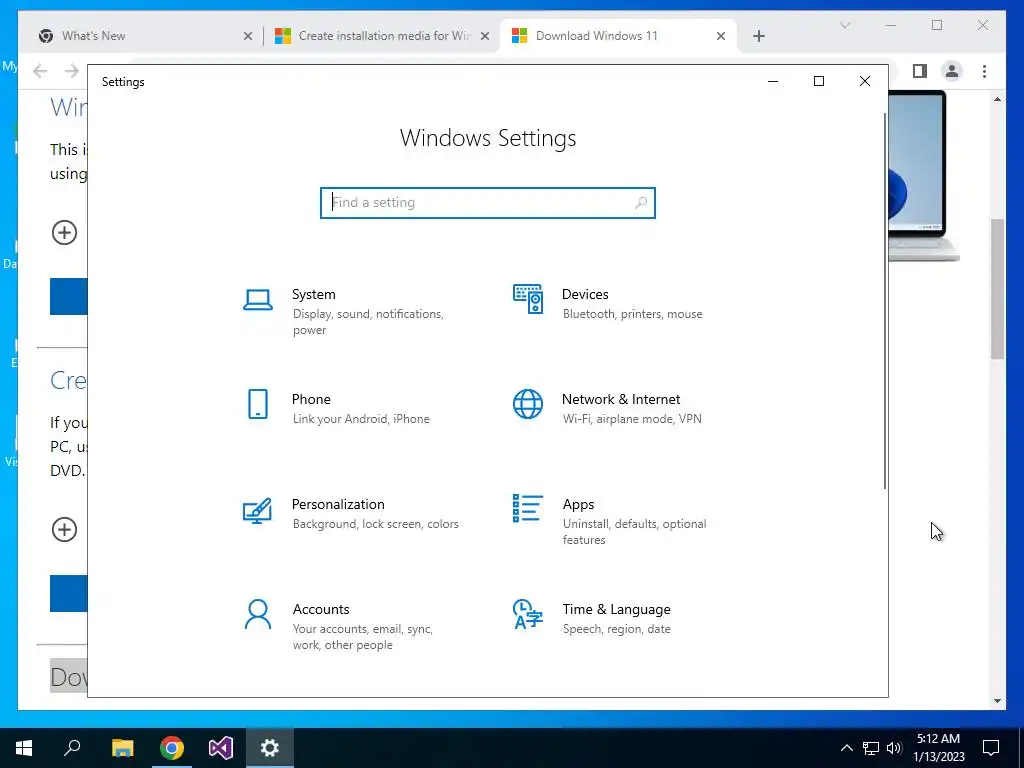Click "Bluetooth, printers, mouse" description
Screen dimensions: 1024x768
coord(632,314)
